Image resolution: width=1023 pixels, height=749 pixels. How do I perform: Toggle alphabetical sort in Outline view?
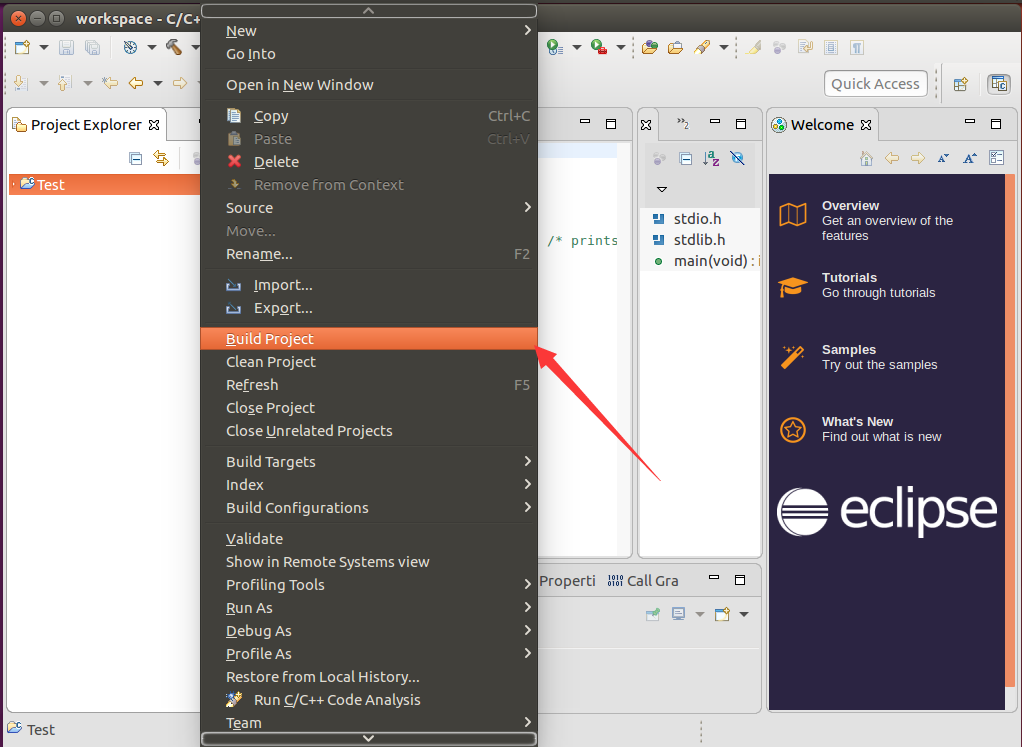pos(711,159)
